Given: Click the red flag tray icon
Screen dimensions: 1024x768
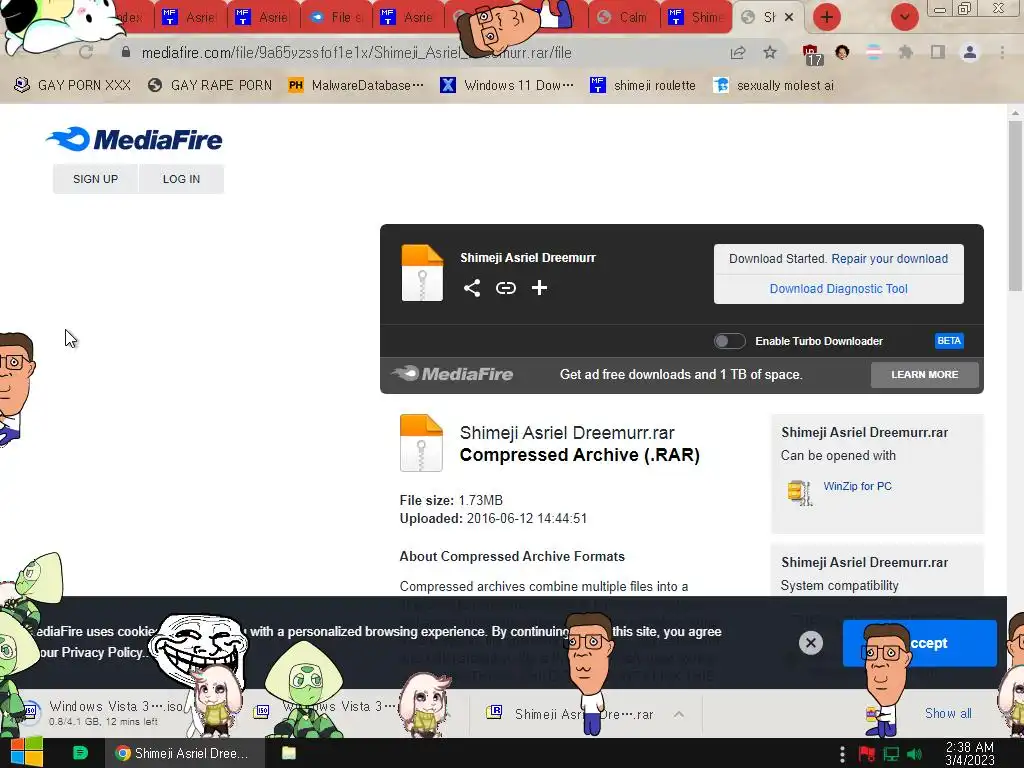Looking at the screenshot, I should tap(867, 754).
